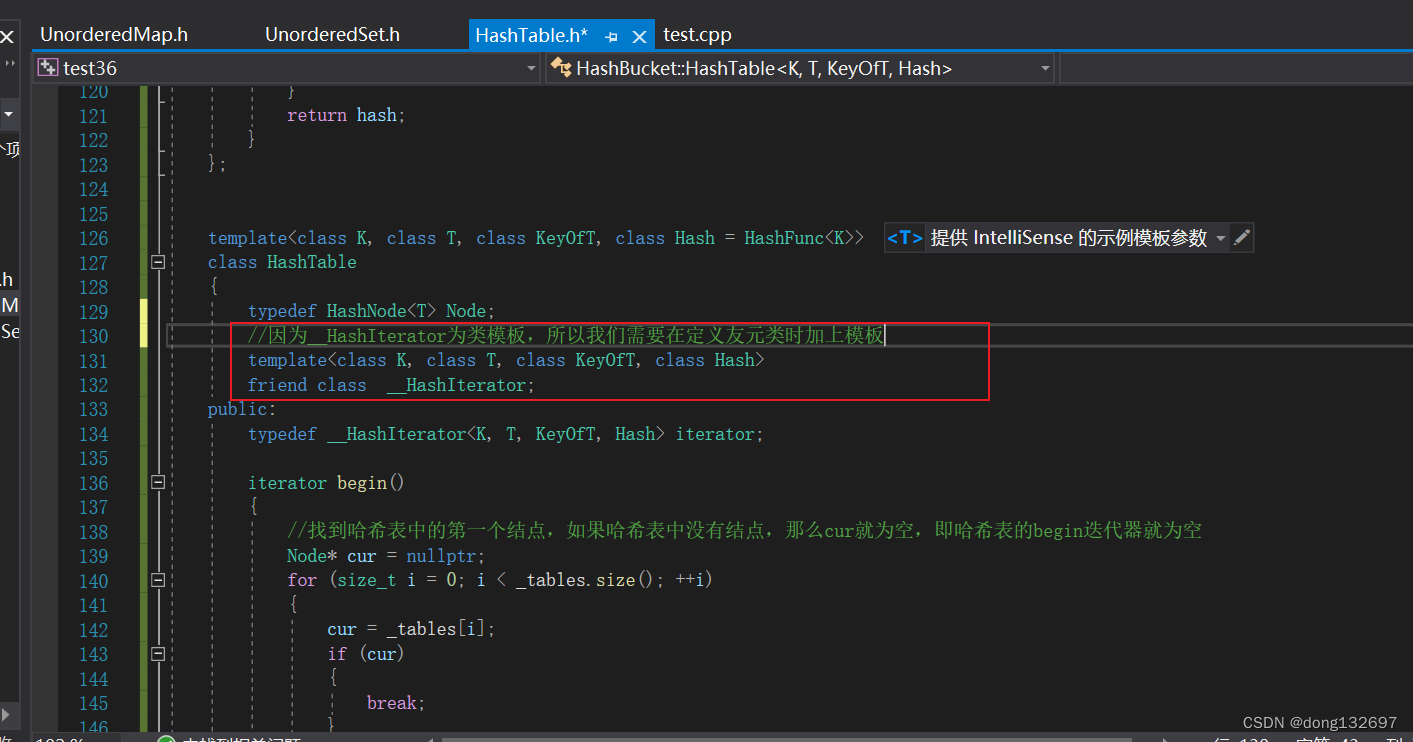Click the 'typedef __HashIterator' iterator line
1413x742 pixels.
(505, 434)
